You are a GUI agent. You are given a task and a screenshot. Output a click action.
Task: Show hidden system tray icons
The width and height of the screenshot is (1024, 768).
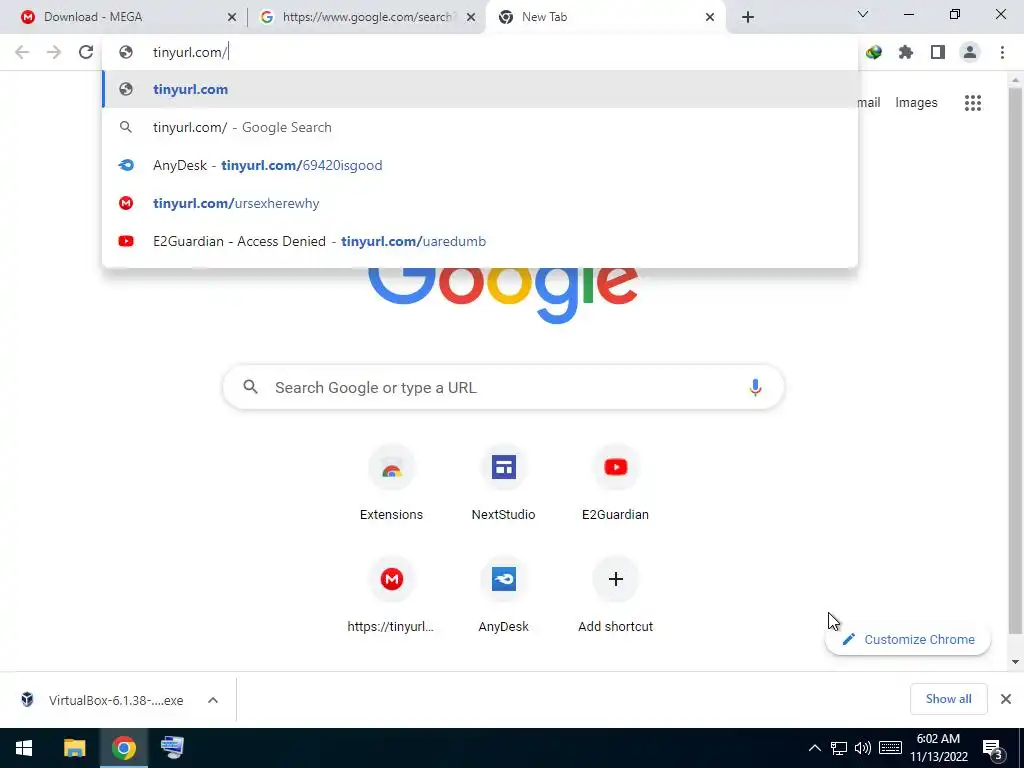[815, 748]
